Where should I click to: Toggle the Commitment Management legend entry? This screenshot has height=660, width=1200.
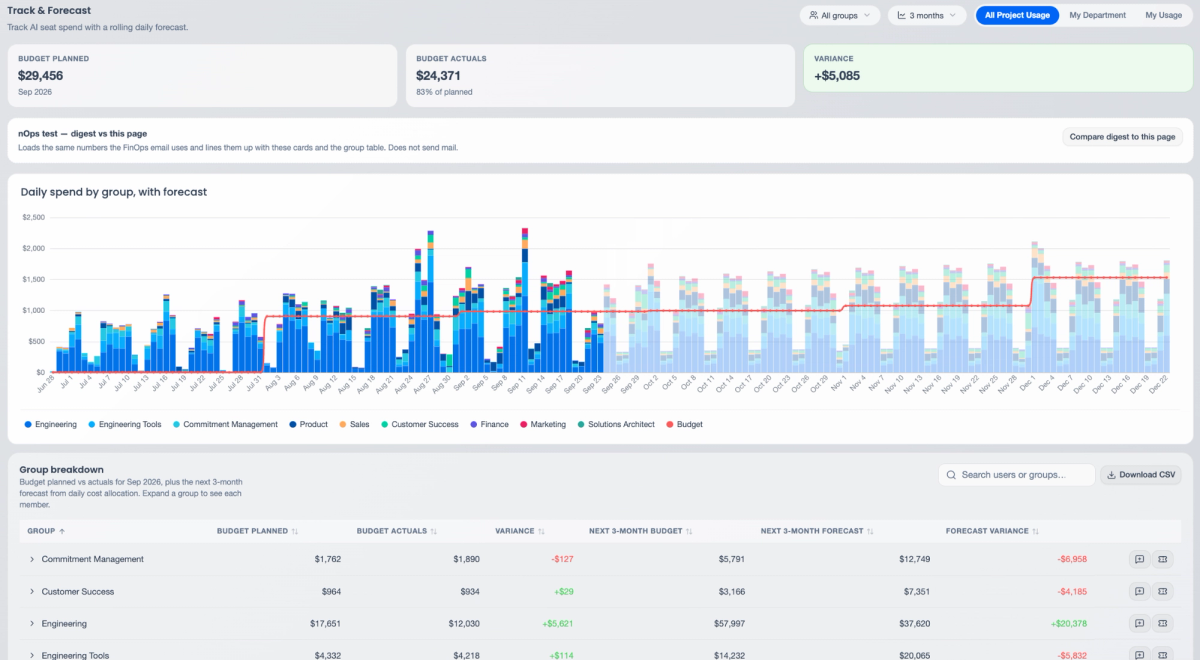tap(225, 424)
